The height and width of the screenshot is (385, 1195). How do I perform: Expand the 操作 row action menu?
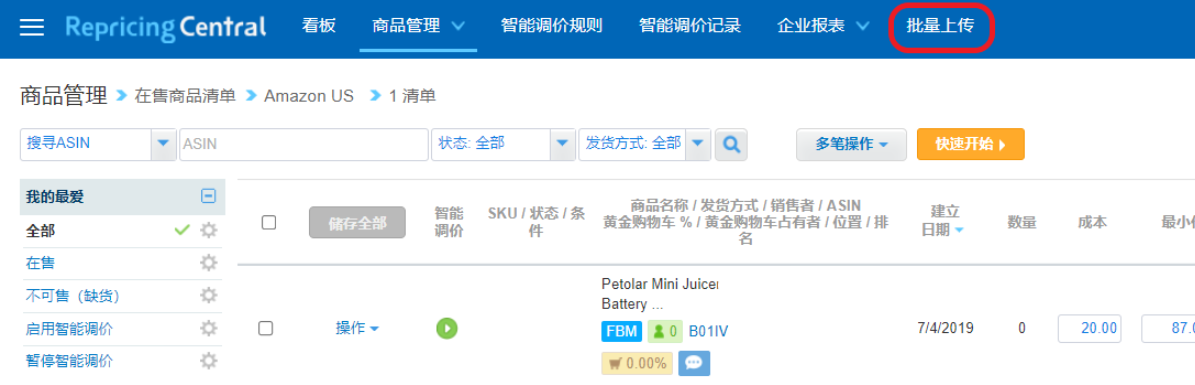tap(357, 329)
